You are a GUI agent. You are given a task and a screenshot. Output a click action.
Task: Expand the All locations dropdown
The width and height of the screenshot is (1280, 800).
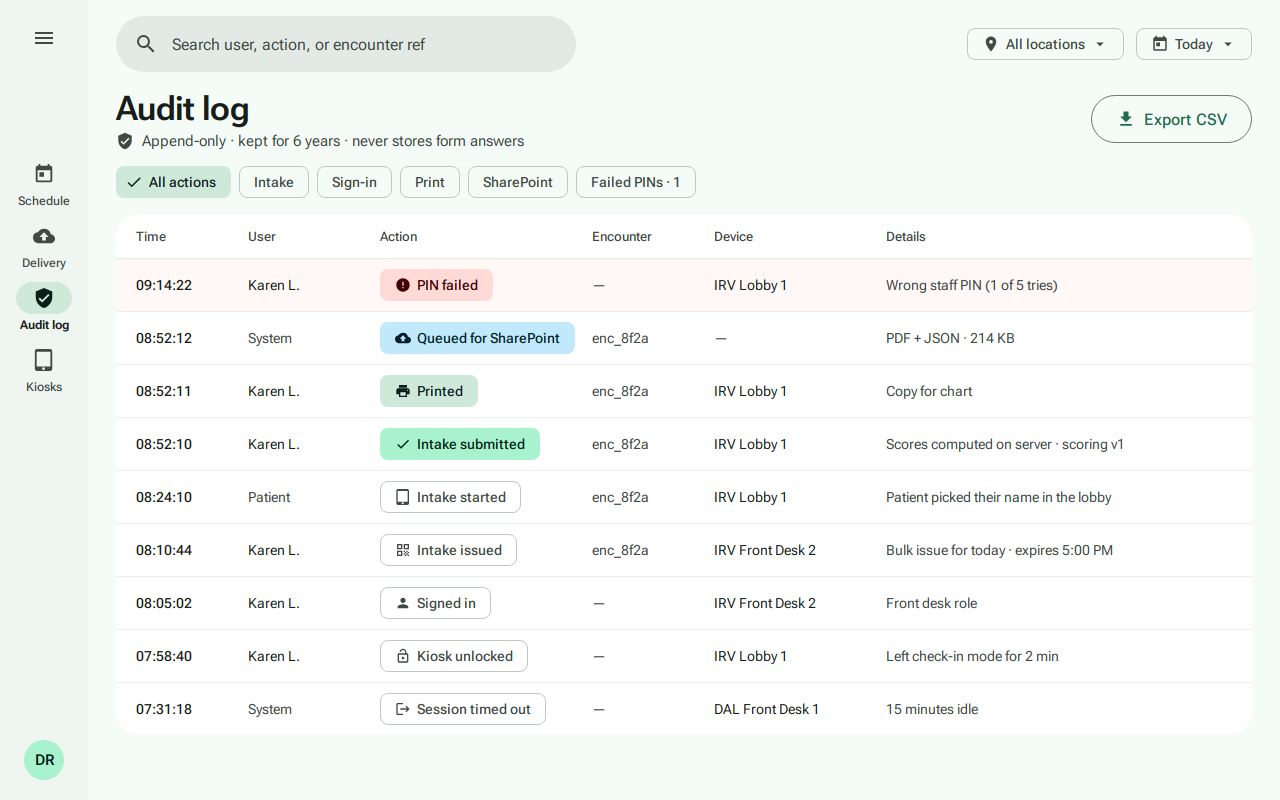point(1045,44)
